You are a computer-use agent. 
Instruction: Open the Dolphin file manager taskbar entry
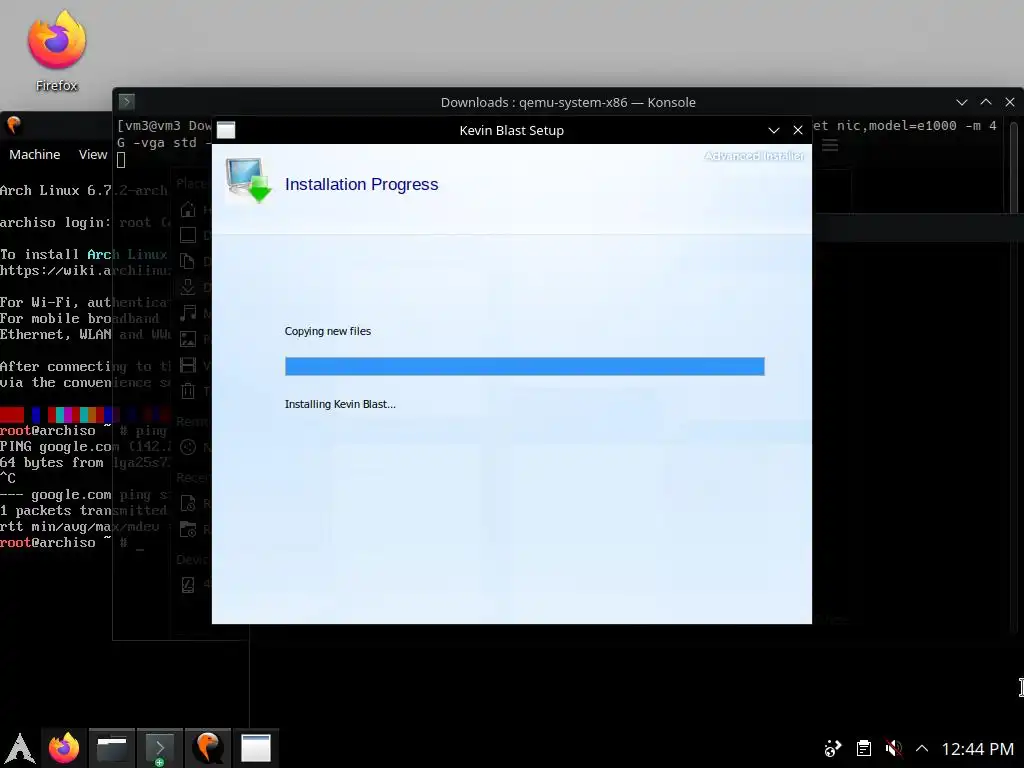[x=112, y=748]
